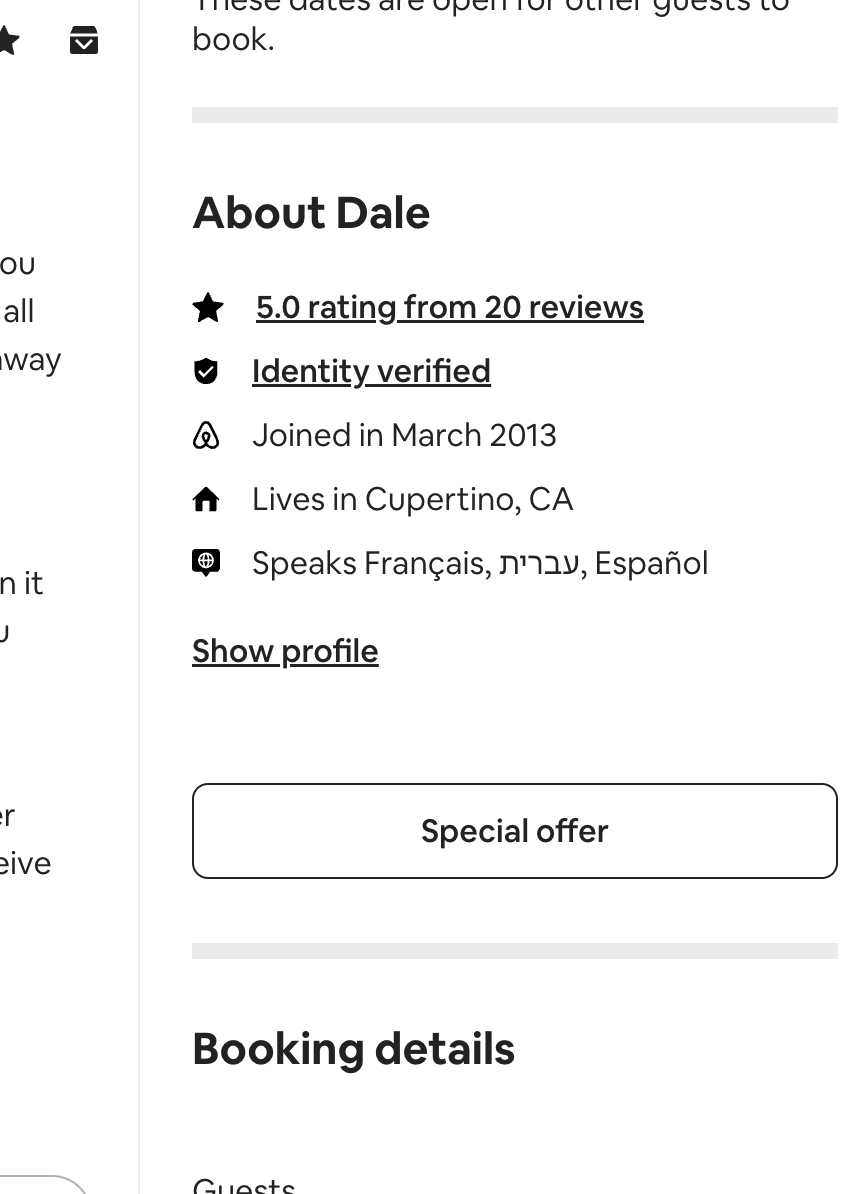860x1194 pixels.
Task: Open the Identity verified link
Action: coord(371,372)
